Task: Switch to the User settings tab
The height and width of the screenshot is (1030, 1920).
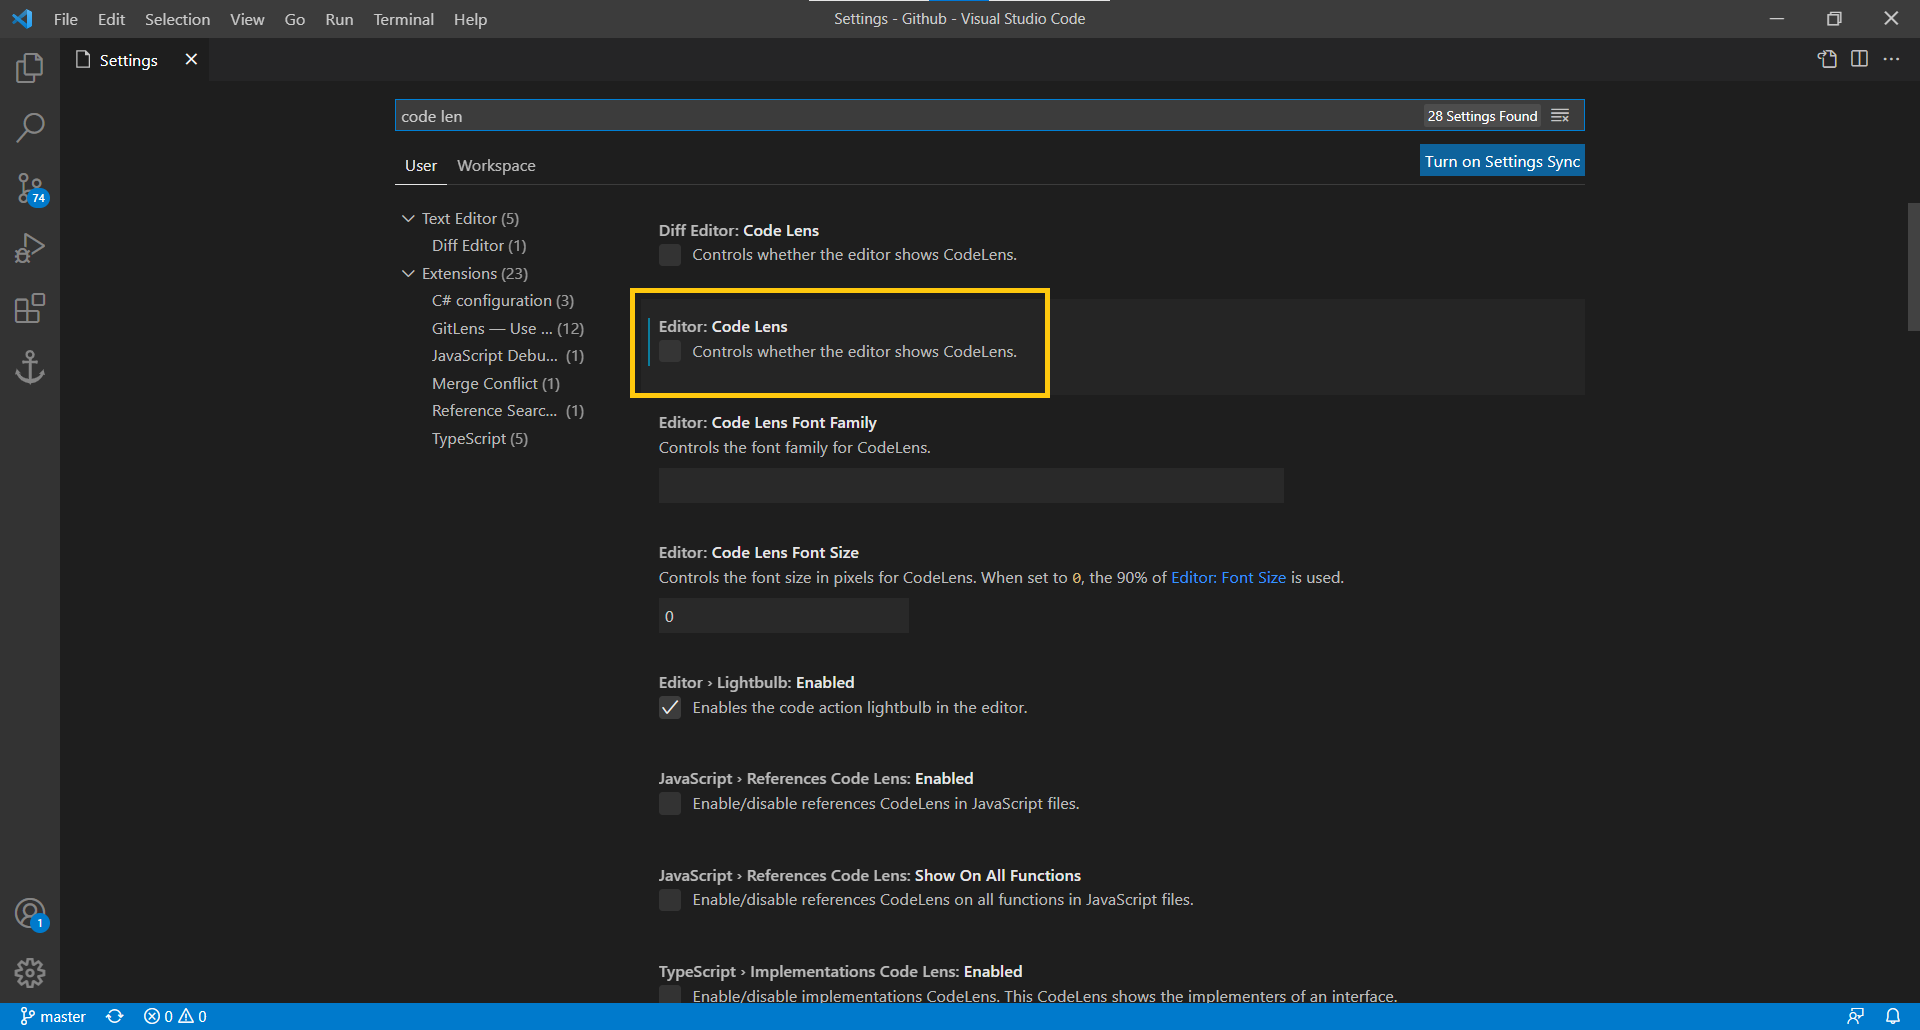Action: coord(421,165)
